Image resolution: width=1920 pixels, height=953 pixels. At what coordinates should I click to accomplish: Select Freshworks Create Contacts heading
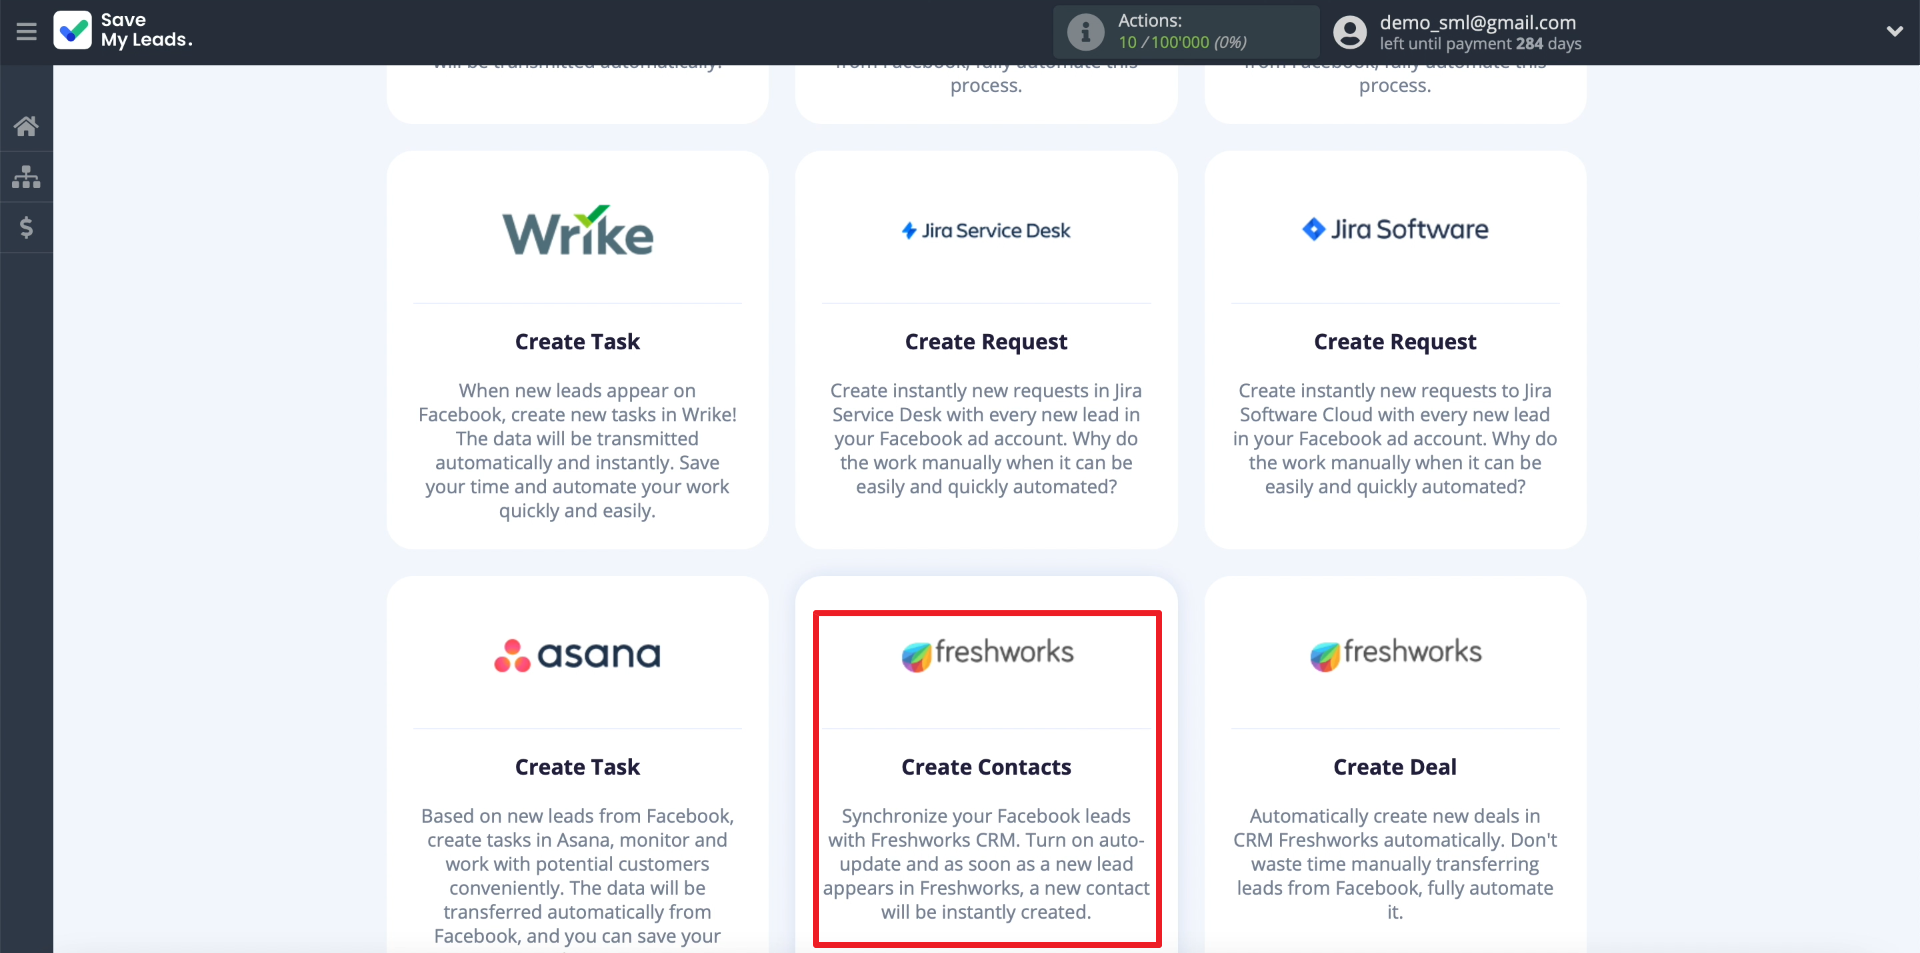986,767
